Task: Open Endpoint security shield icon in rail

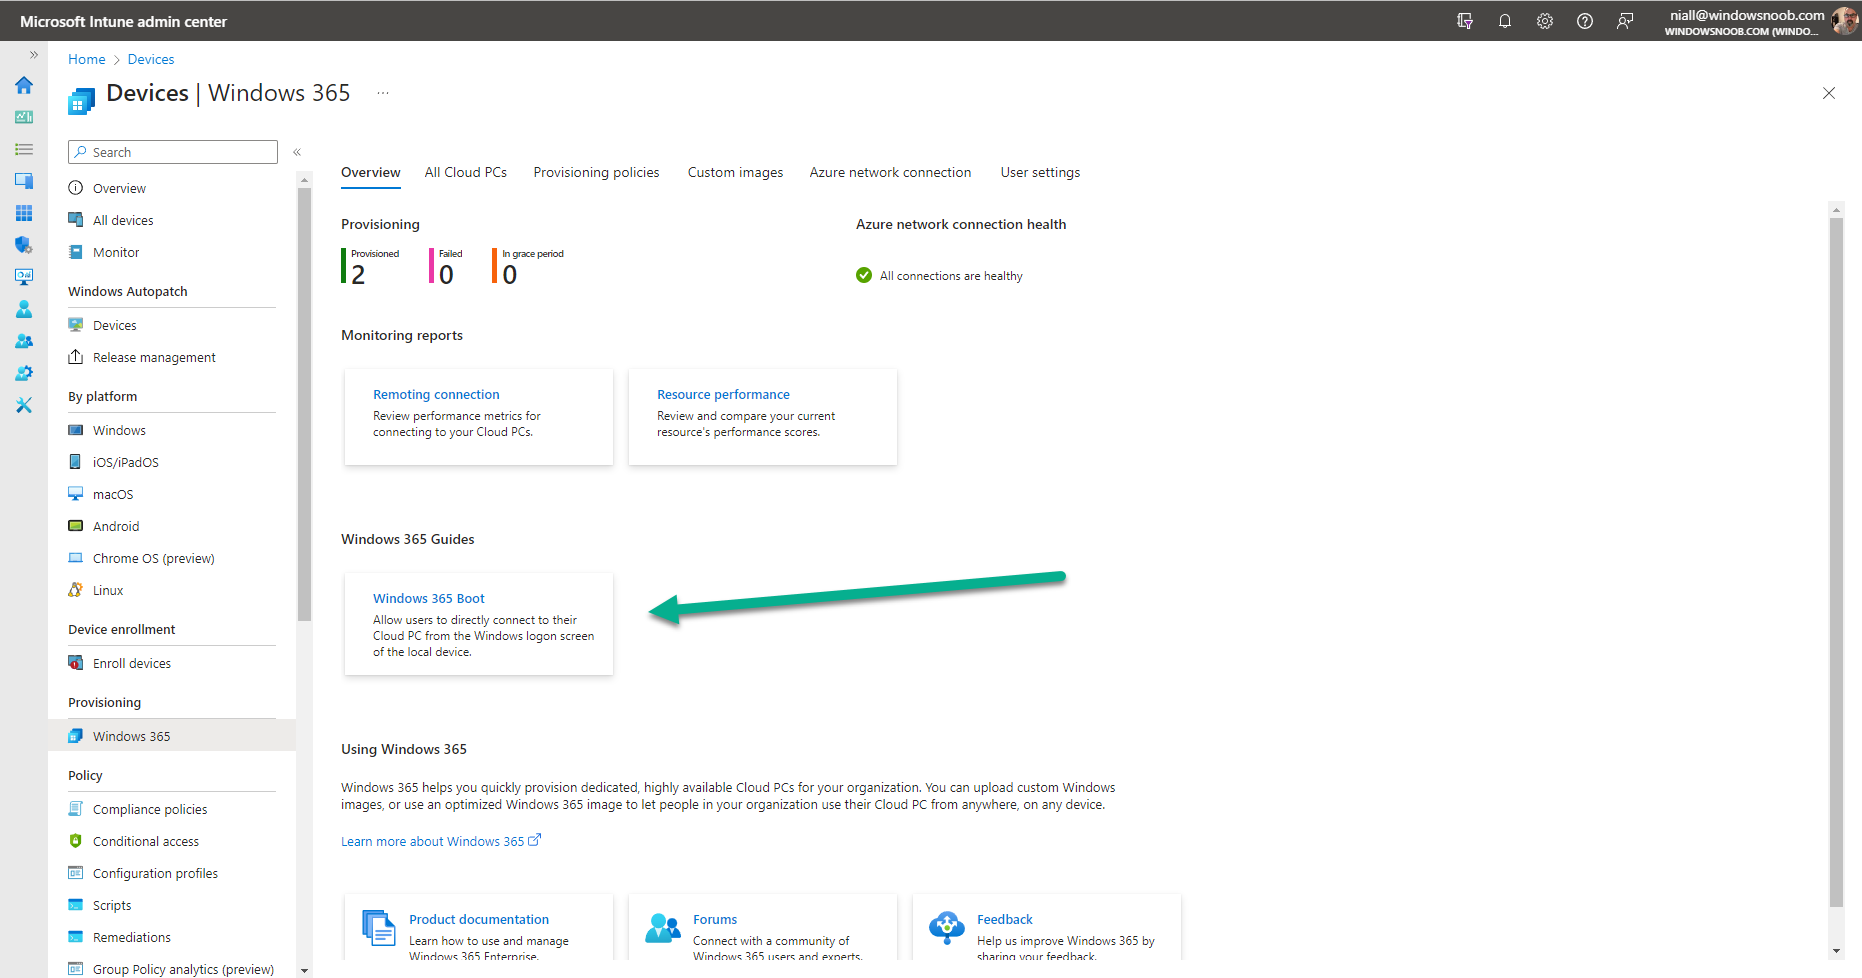Action: (24, 245)
